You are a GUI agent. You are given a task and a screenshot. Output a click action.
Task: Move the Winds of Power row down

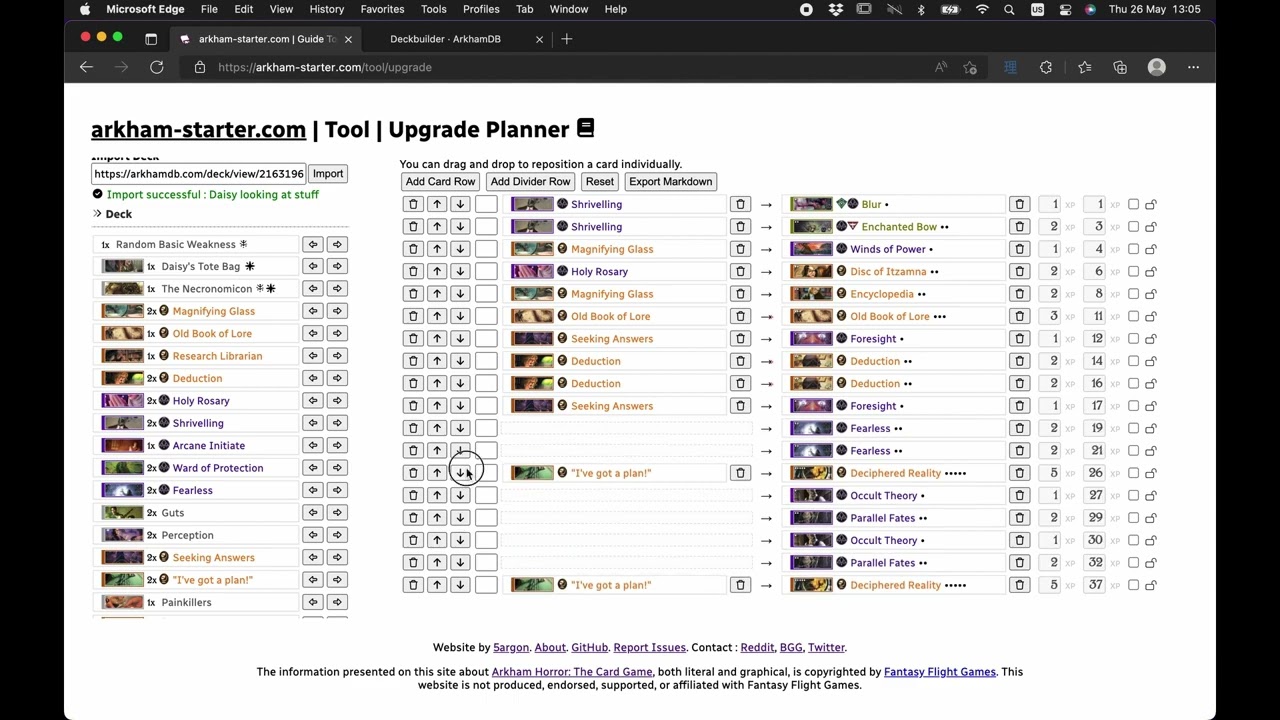pyautogui.click(x=460, y=249)
